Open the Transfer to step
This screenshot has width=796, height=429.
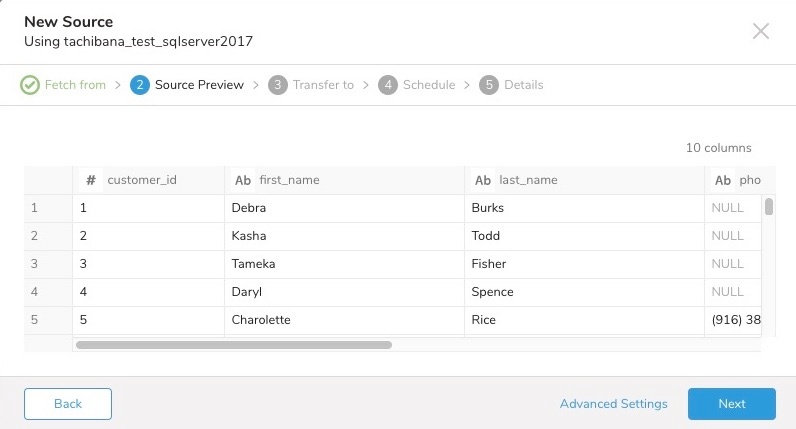[x=323, y=85]
